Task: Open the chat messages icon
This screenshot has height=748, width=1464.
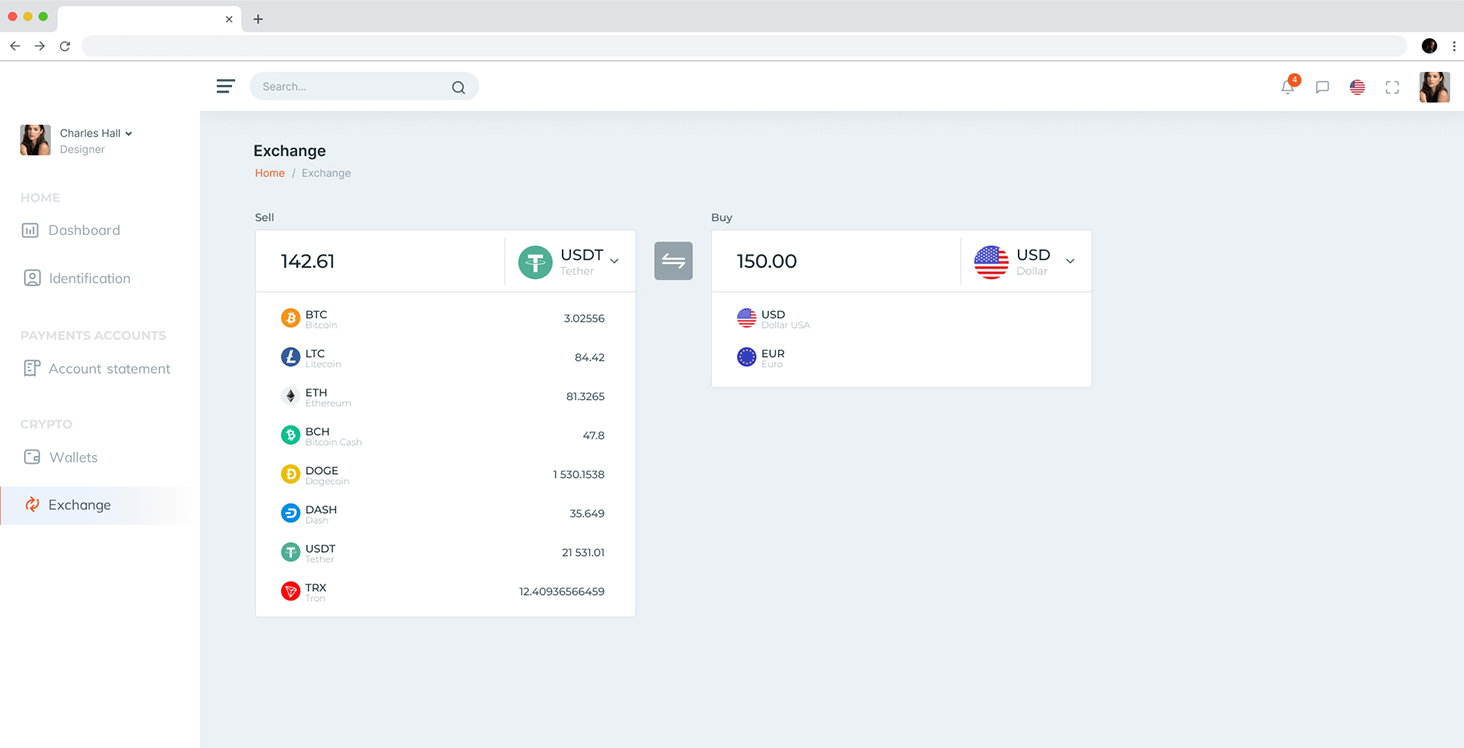Action: 1322,87
